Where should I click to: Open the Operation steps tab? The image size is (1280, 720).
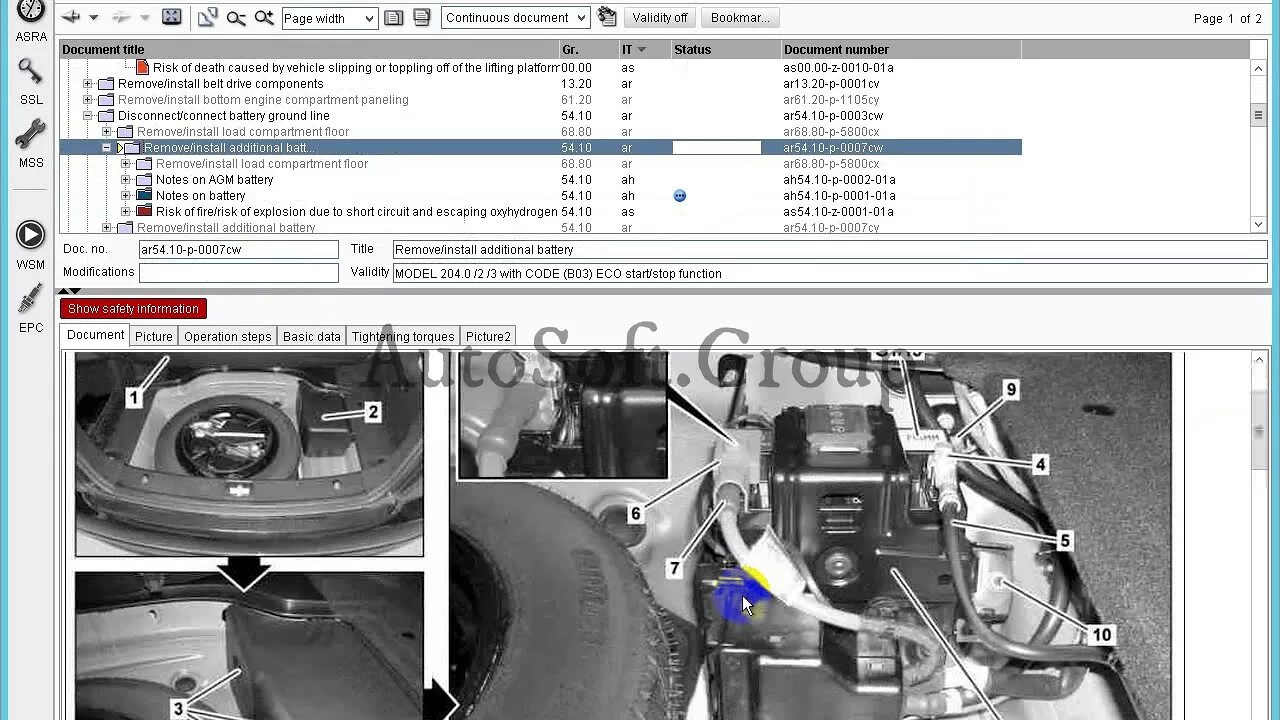(x=227, y=337)
